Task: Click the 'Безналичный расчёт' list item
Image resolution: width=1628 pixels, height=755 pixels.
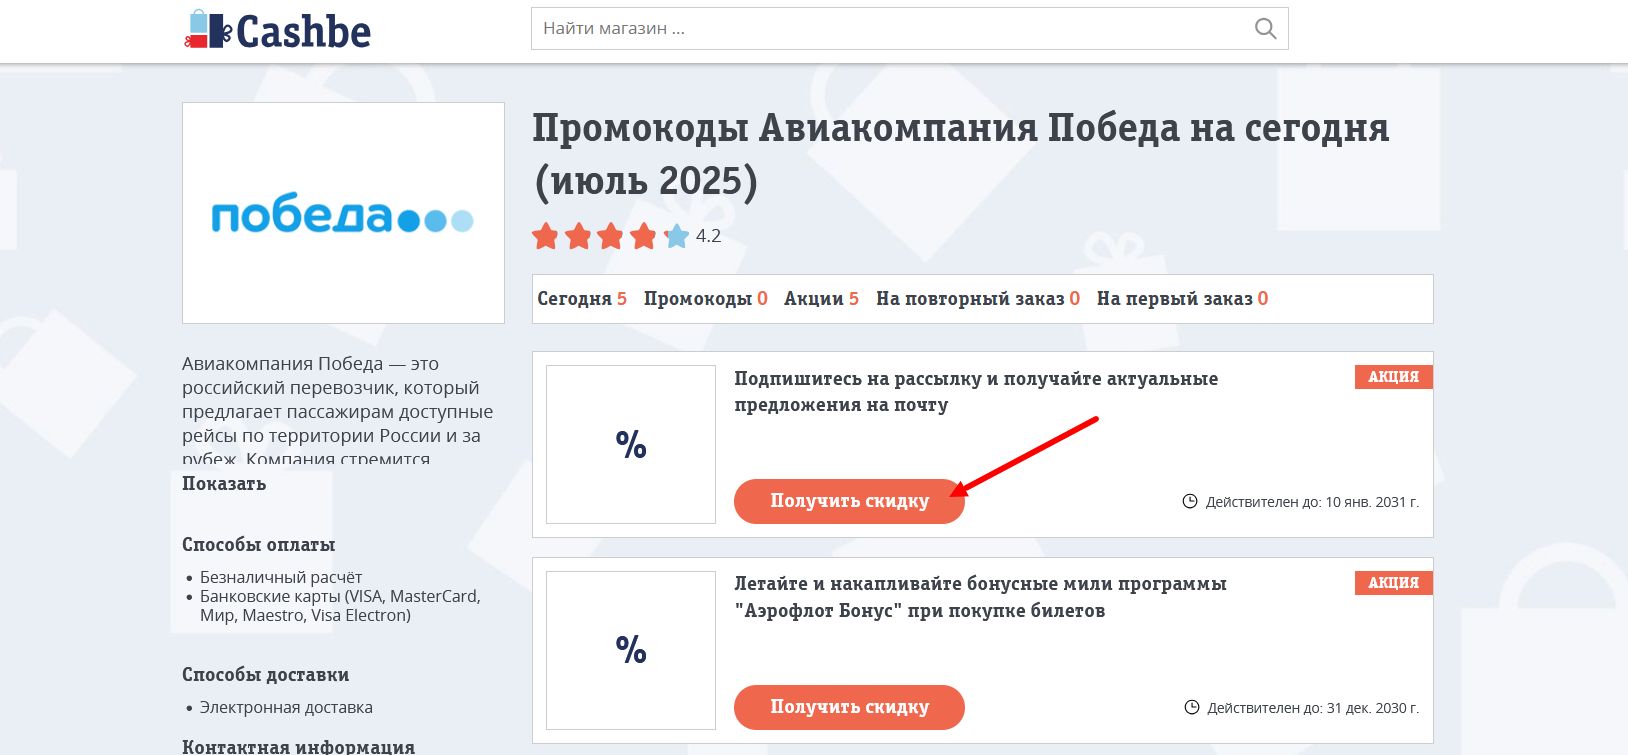Action: click(x=281, y=577)
